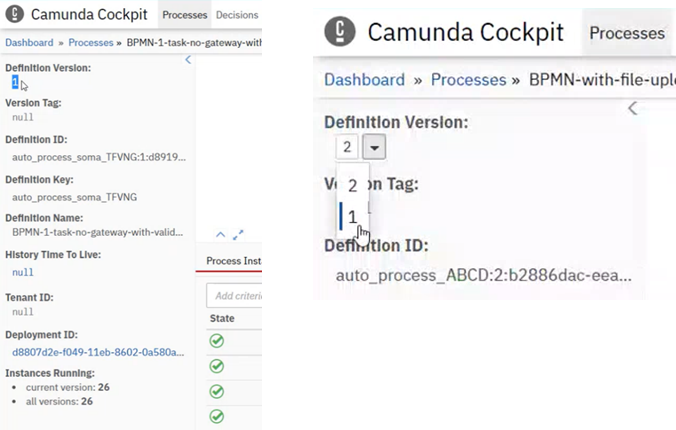Open the Decisions tab
Image resolution: width=676 pixels, height=430 pixels.
(237, 15)
